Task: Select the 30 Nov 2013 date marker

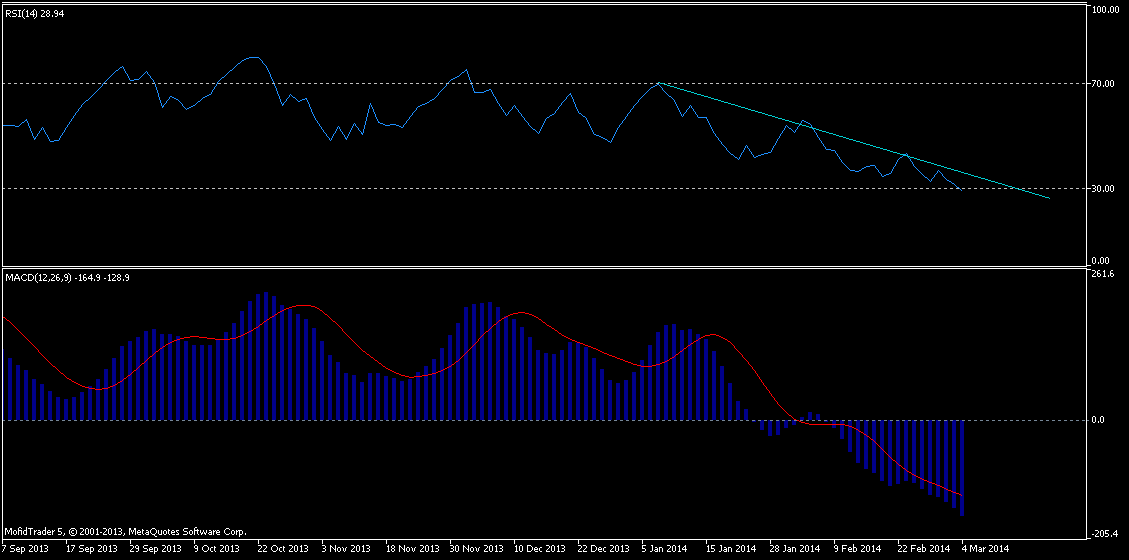Action: 476,549
